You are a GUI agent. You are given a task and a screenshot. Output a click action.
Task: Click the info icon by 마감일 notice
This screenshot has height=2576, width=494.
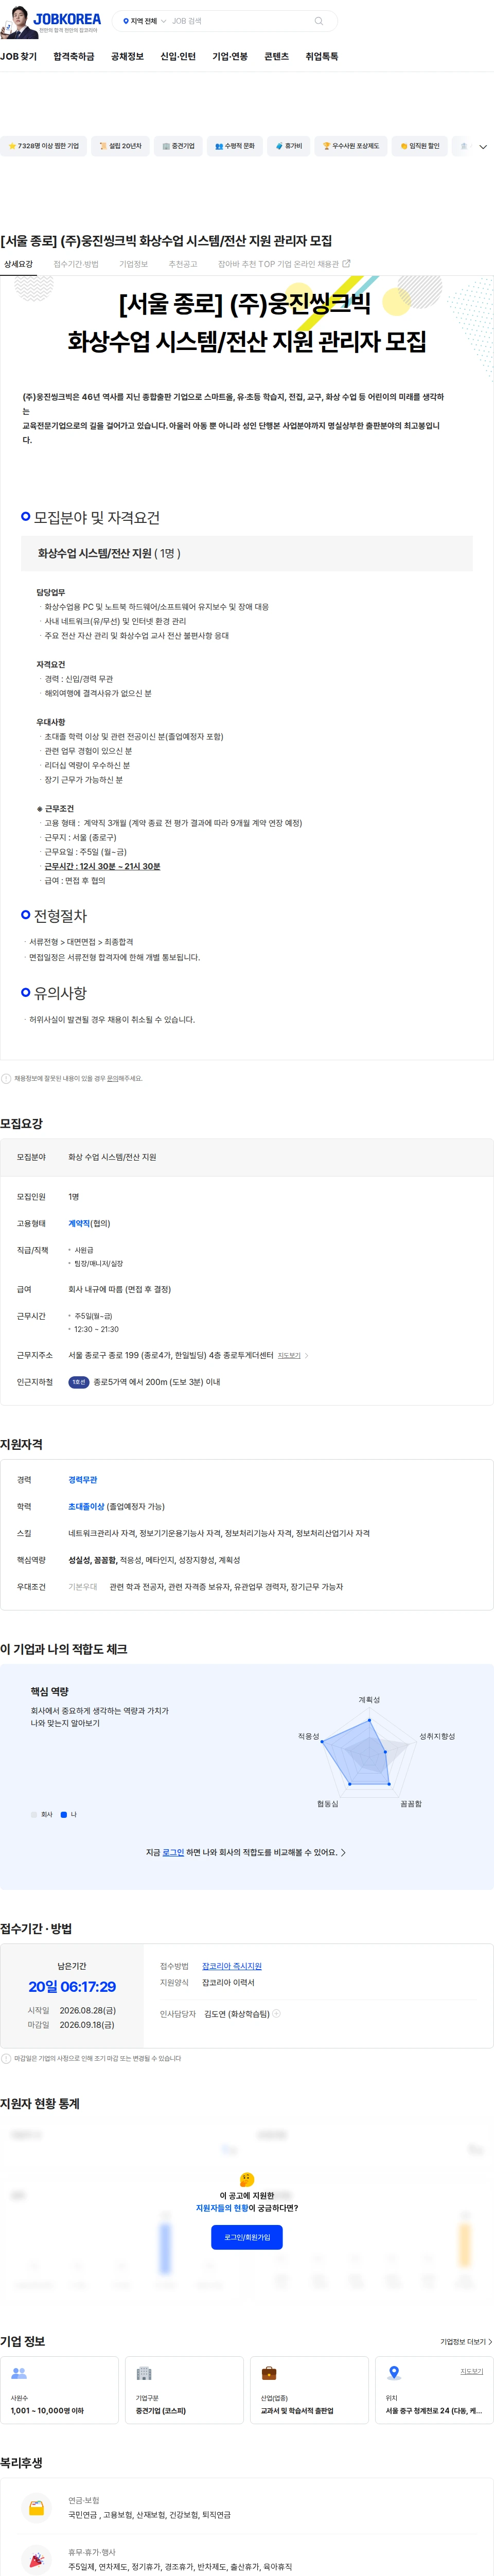6,2058
